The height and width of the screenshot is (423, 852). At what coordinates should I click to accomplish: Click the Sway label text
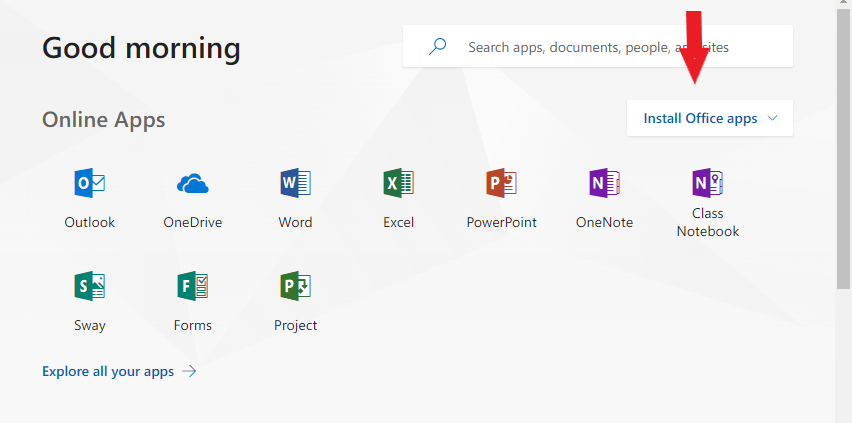[90, 325]
